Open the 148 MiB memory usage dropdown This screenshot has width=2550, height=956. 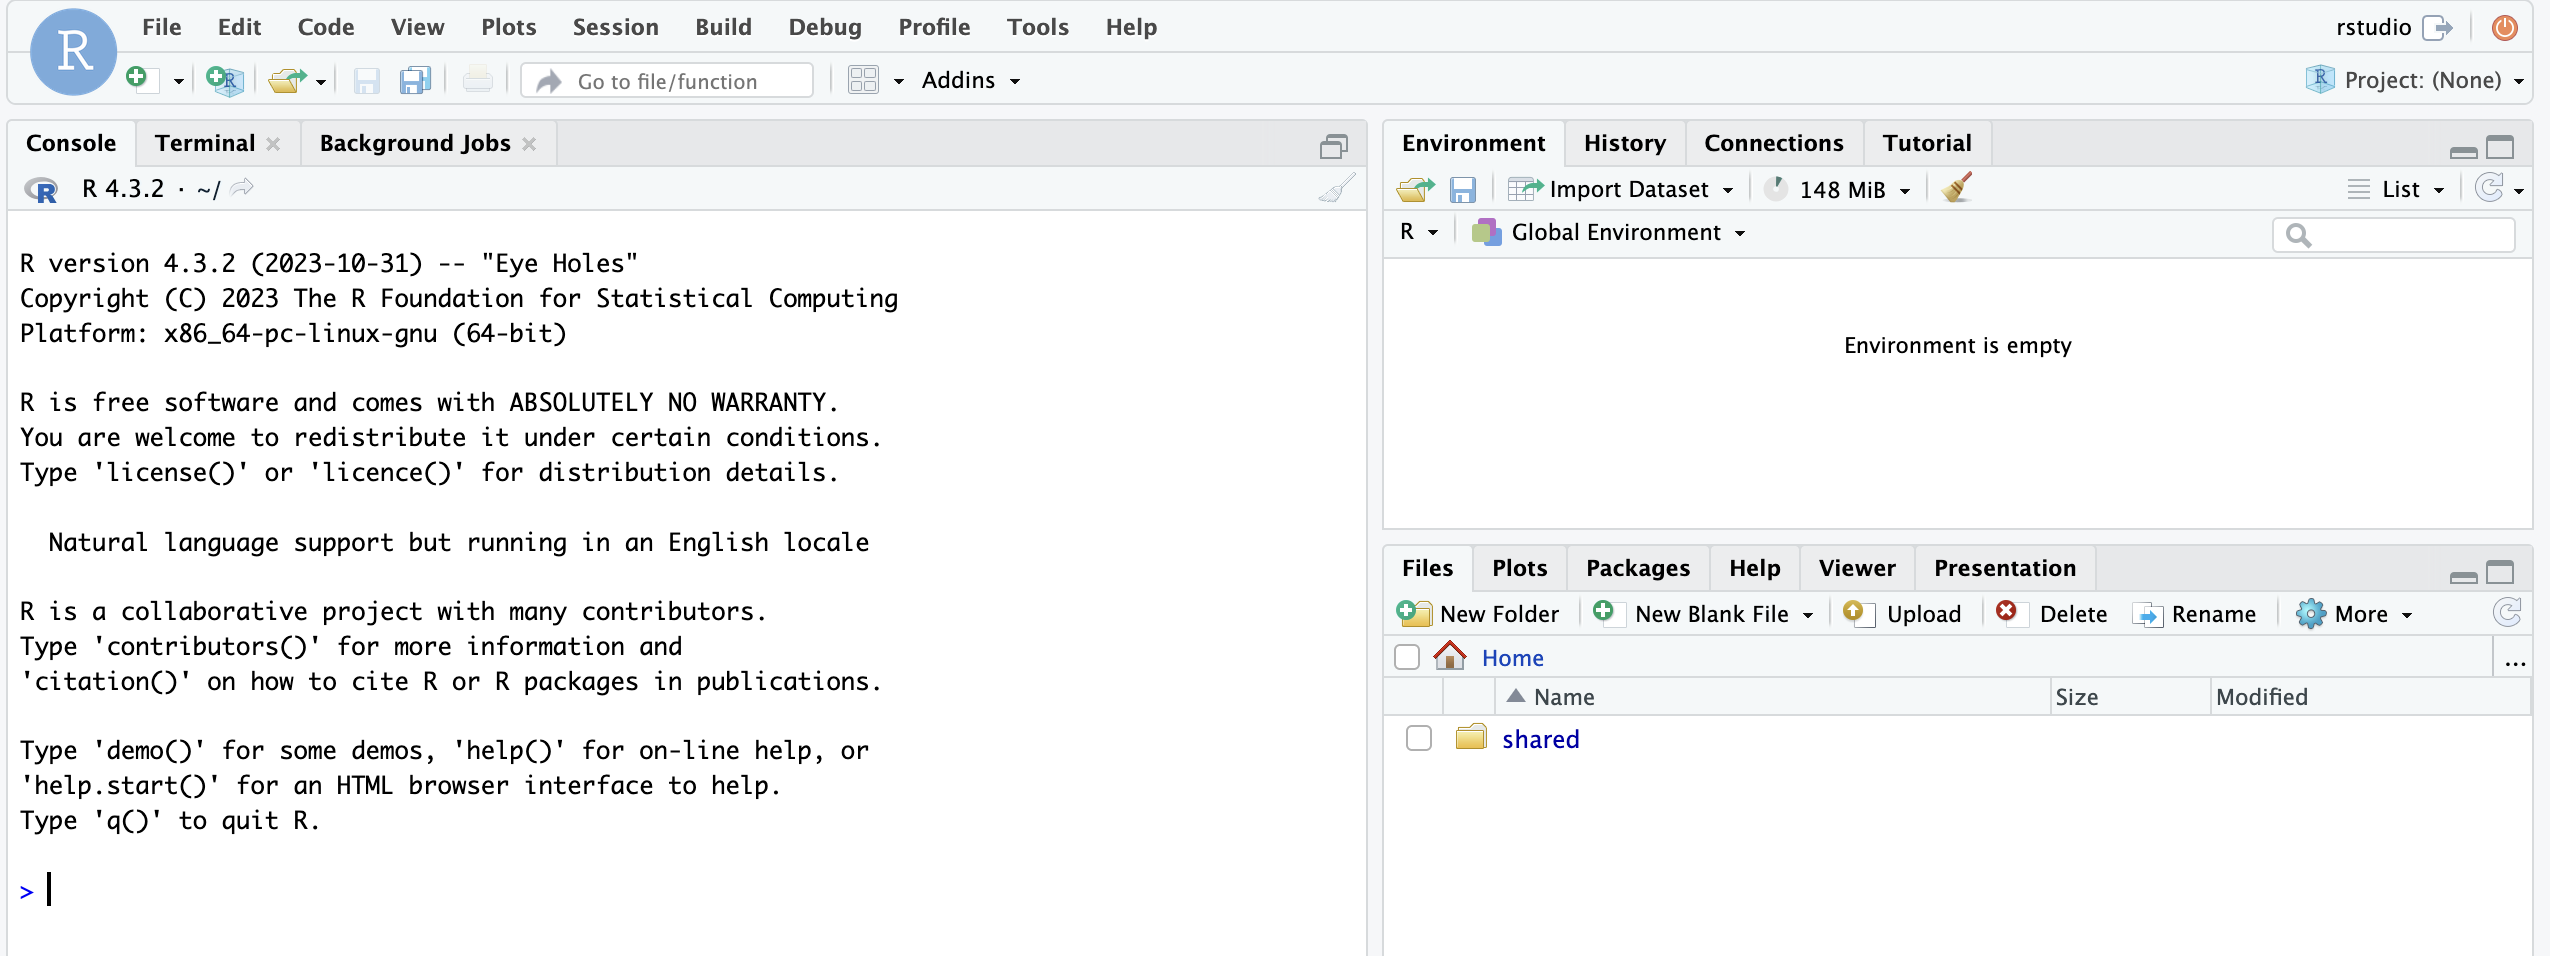(x=1838, y=189)
